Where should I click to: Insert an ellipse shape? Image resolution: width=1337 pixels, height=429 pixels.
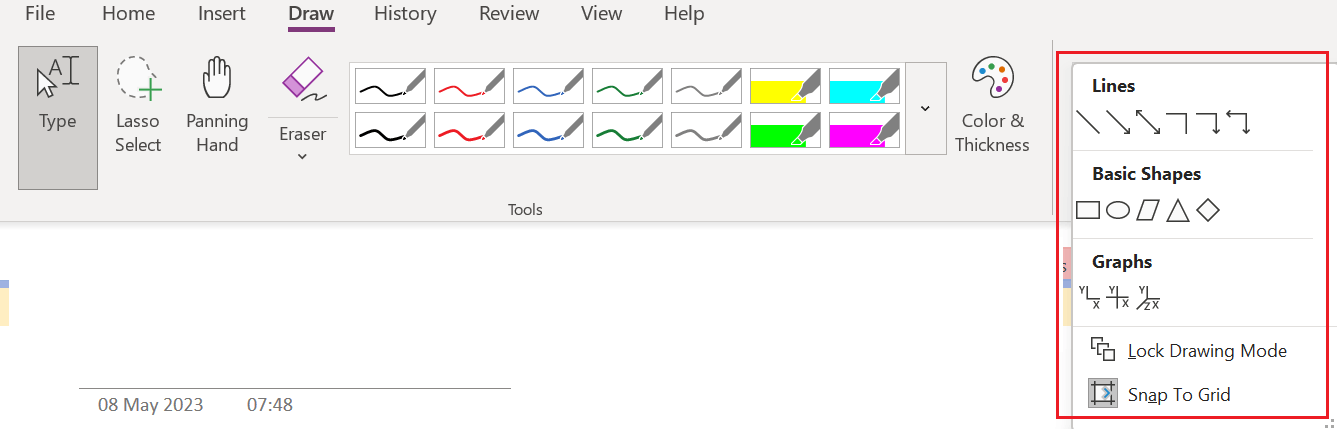pyautogui.click(x=1118, y=210)
